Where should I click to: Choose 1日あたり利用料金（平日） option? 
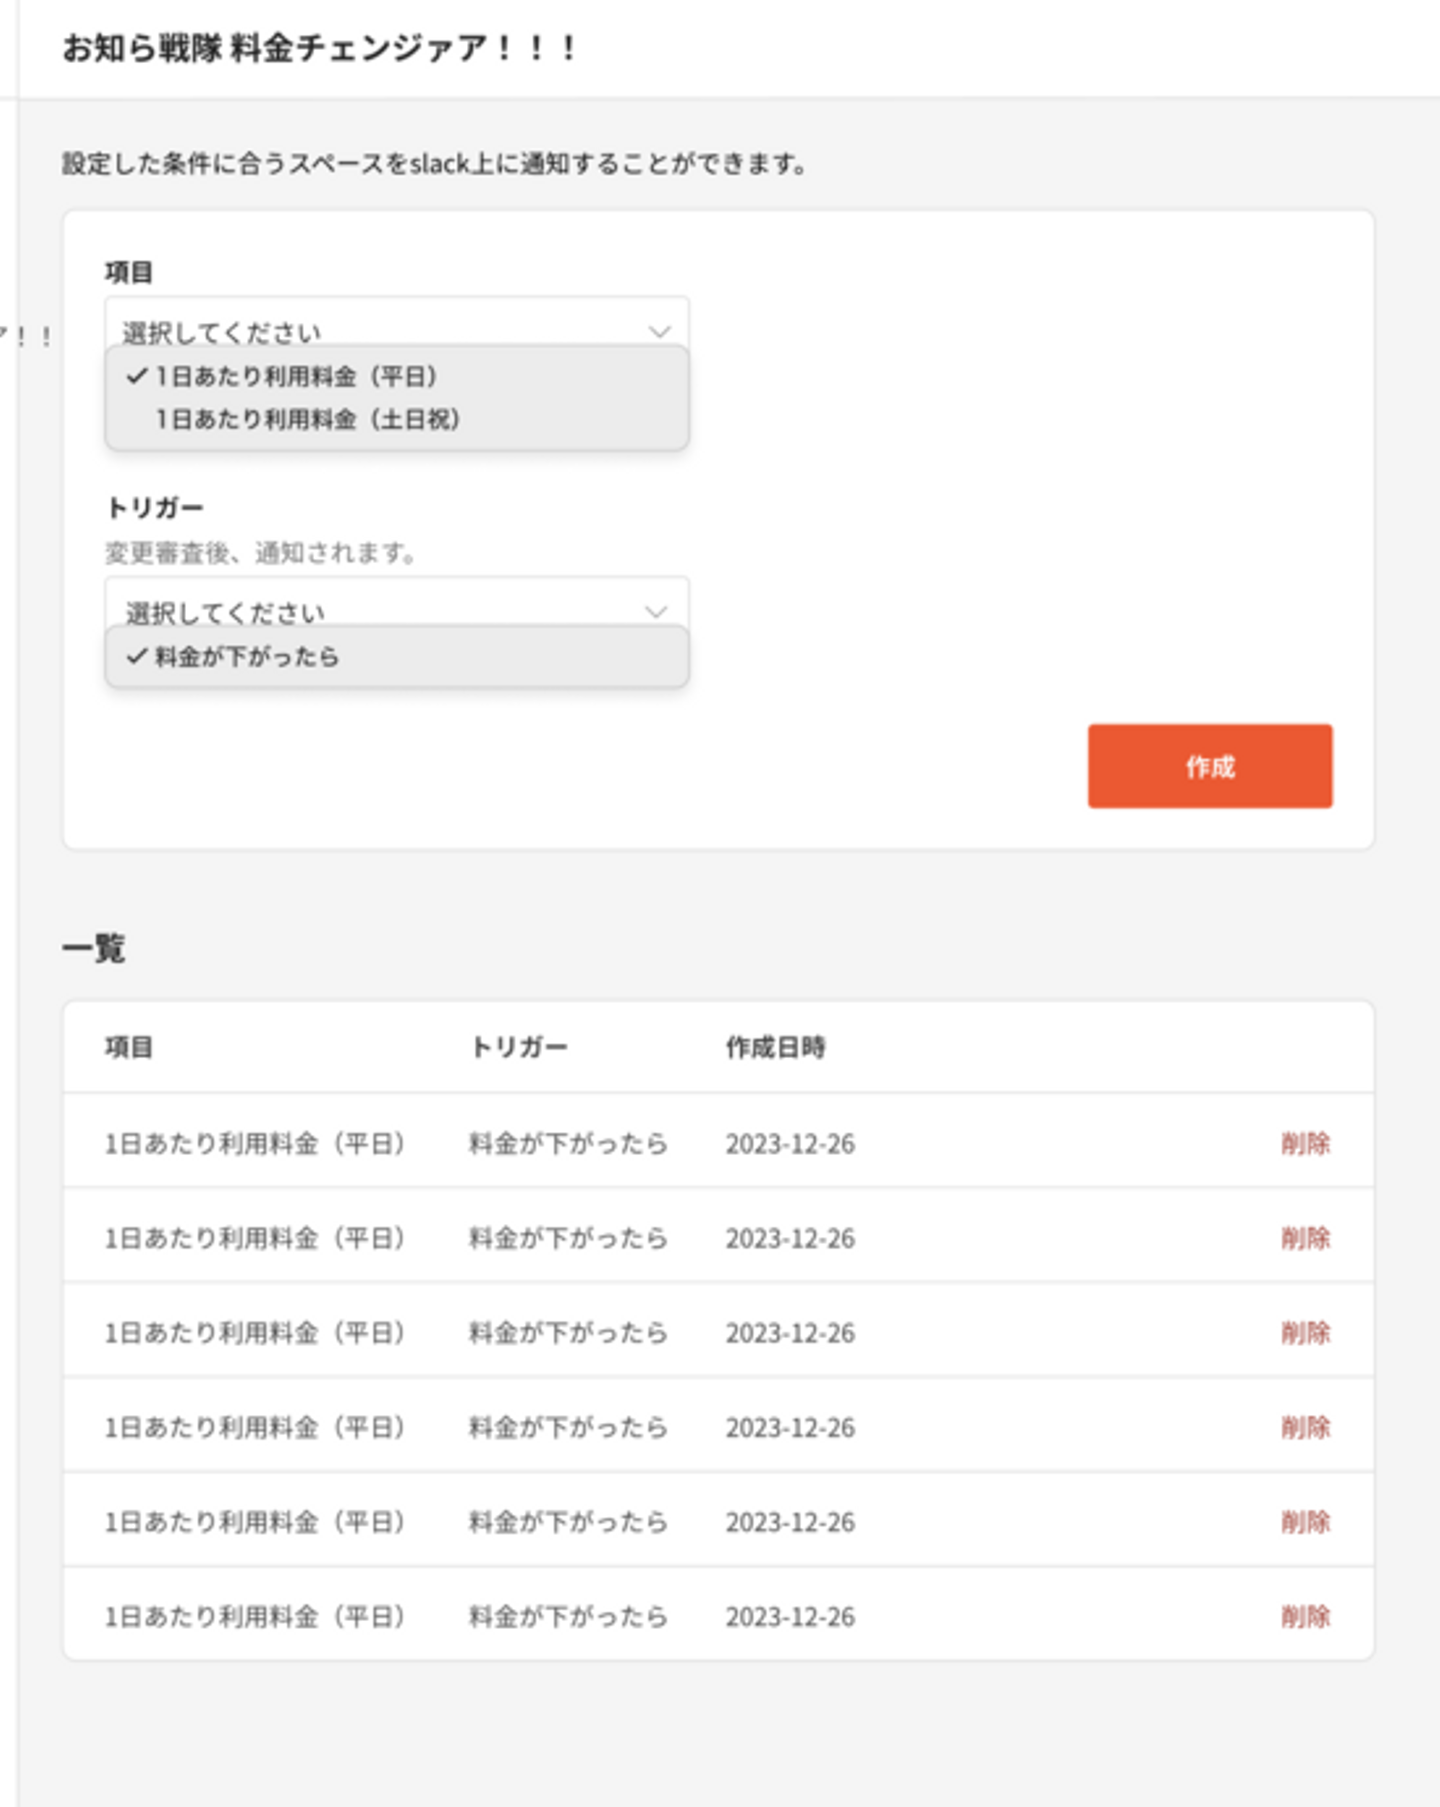click(x=397, y=377)
